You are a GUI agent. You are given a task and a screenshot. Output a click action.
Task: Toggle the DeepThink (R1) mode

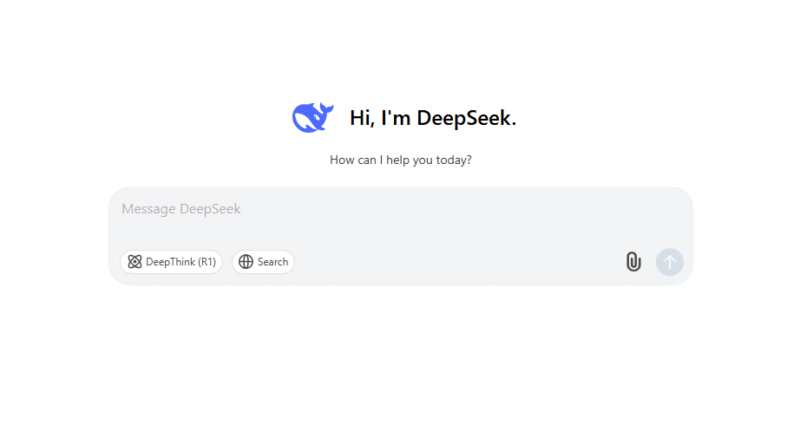click(171, 262)
